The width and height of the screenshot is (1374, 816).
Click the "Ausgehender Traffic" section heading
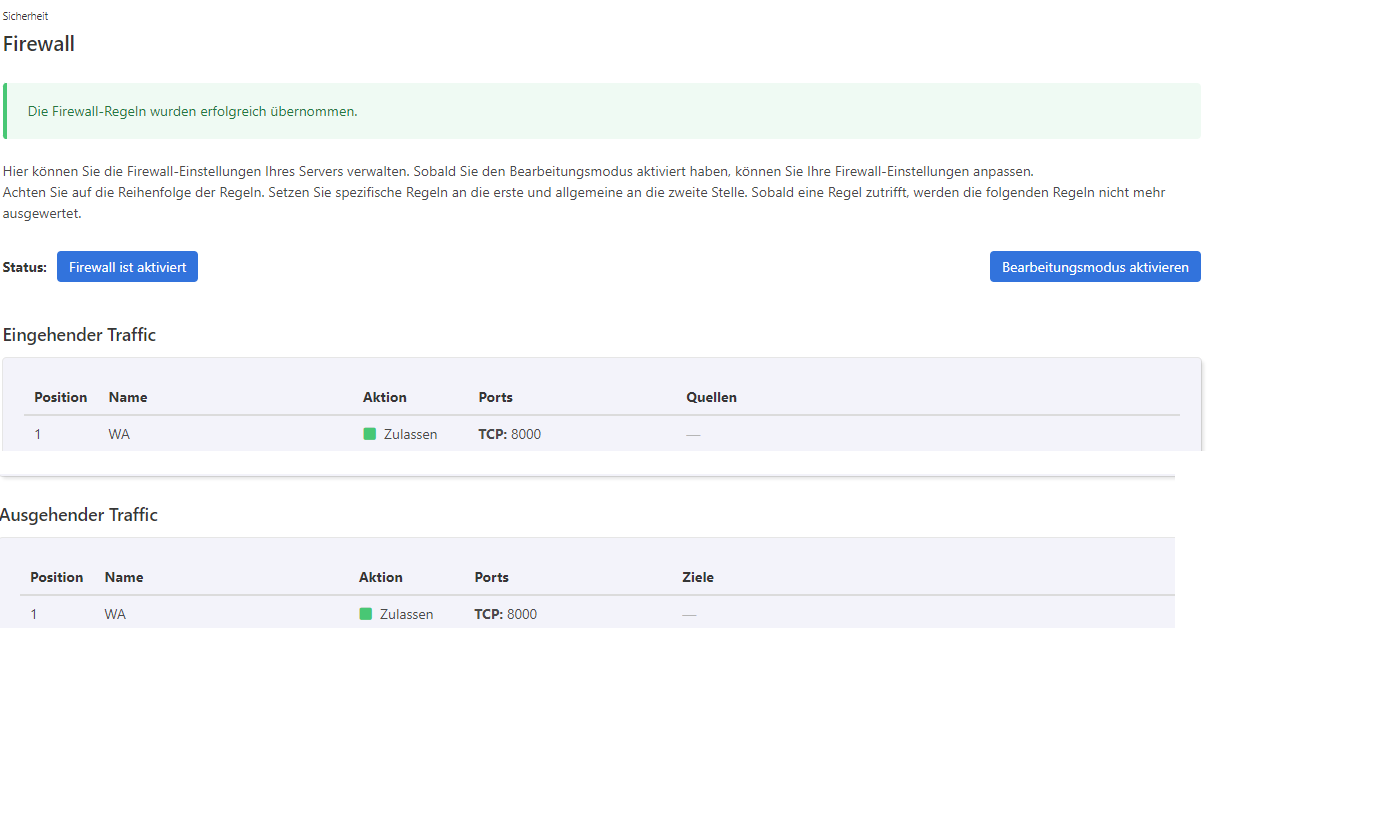click(79, 515)
